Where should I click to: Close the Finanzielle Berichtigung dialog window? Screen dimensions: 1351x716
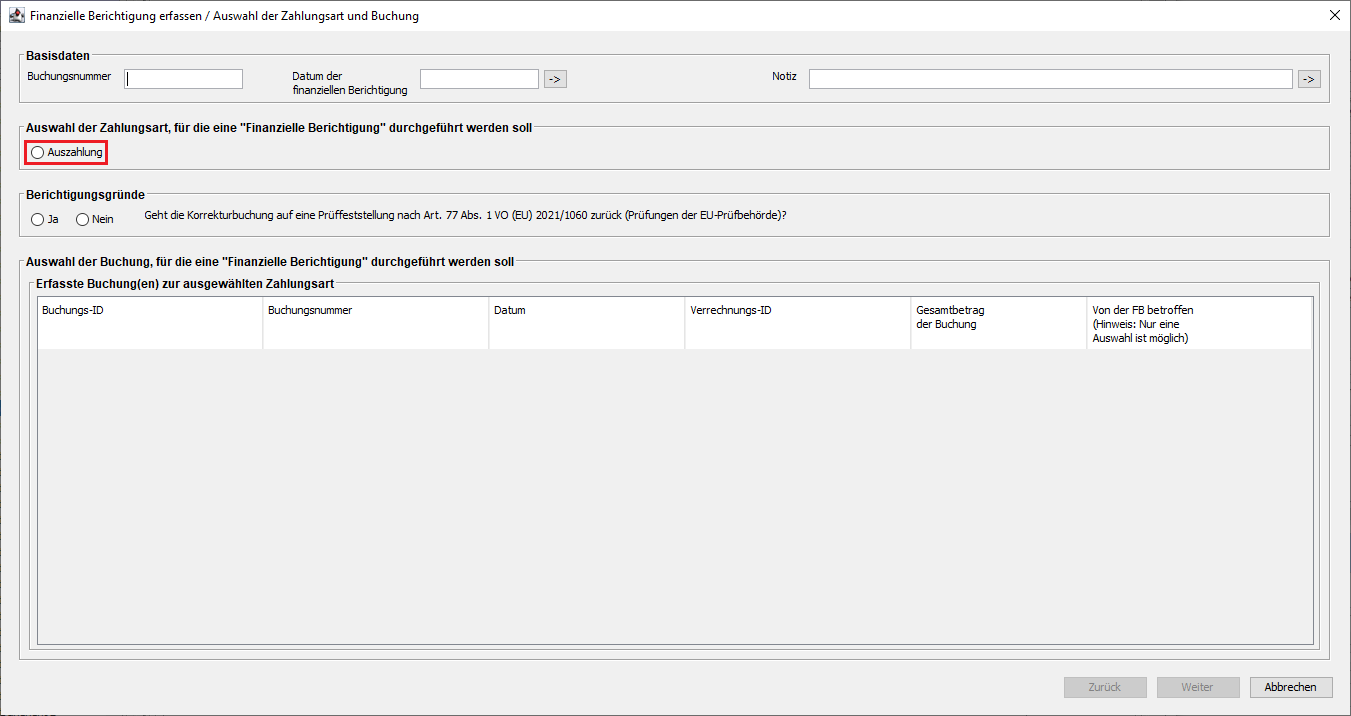click(1334, 16)
